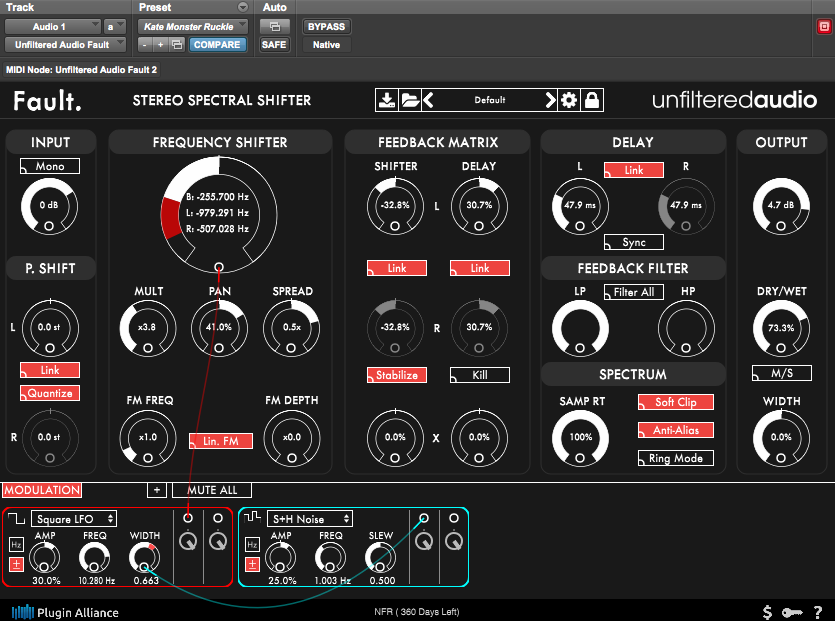Screen dimensions: 835x621
Task: Toggle bipolar plus-minus in S+H Noise module
Action: point(252,564)
